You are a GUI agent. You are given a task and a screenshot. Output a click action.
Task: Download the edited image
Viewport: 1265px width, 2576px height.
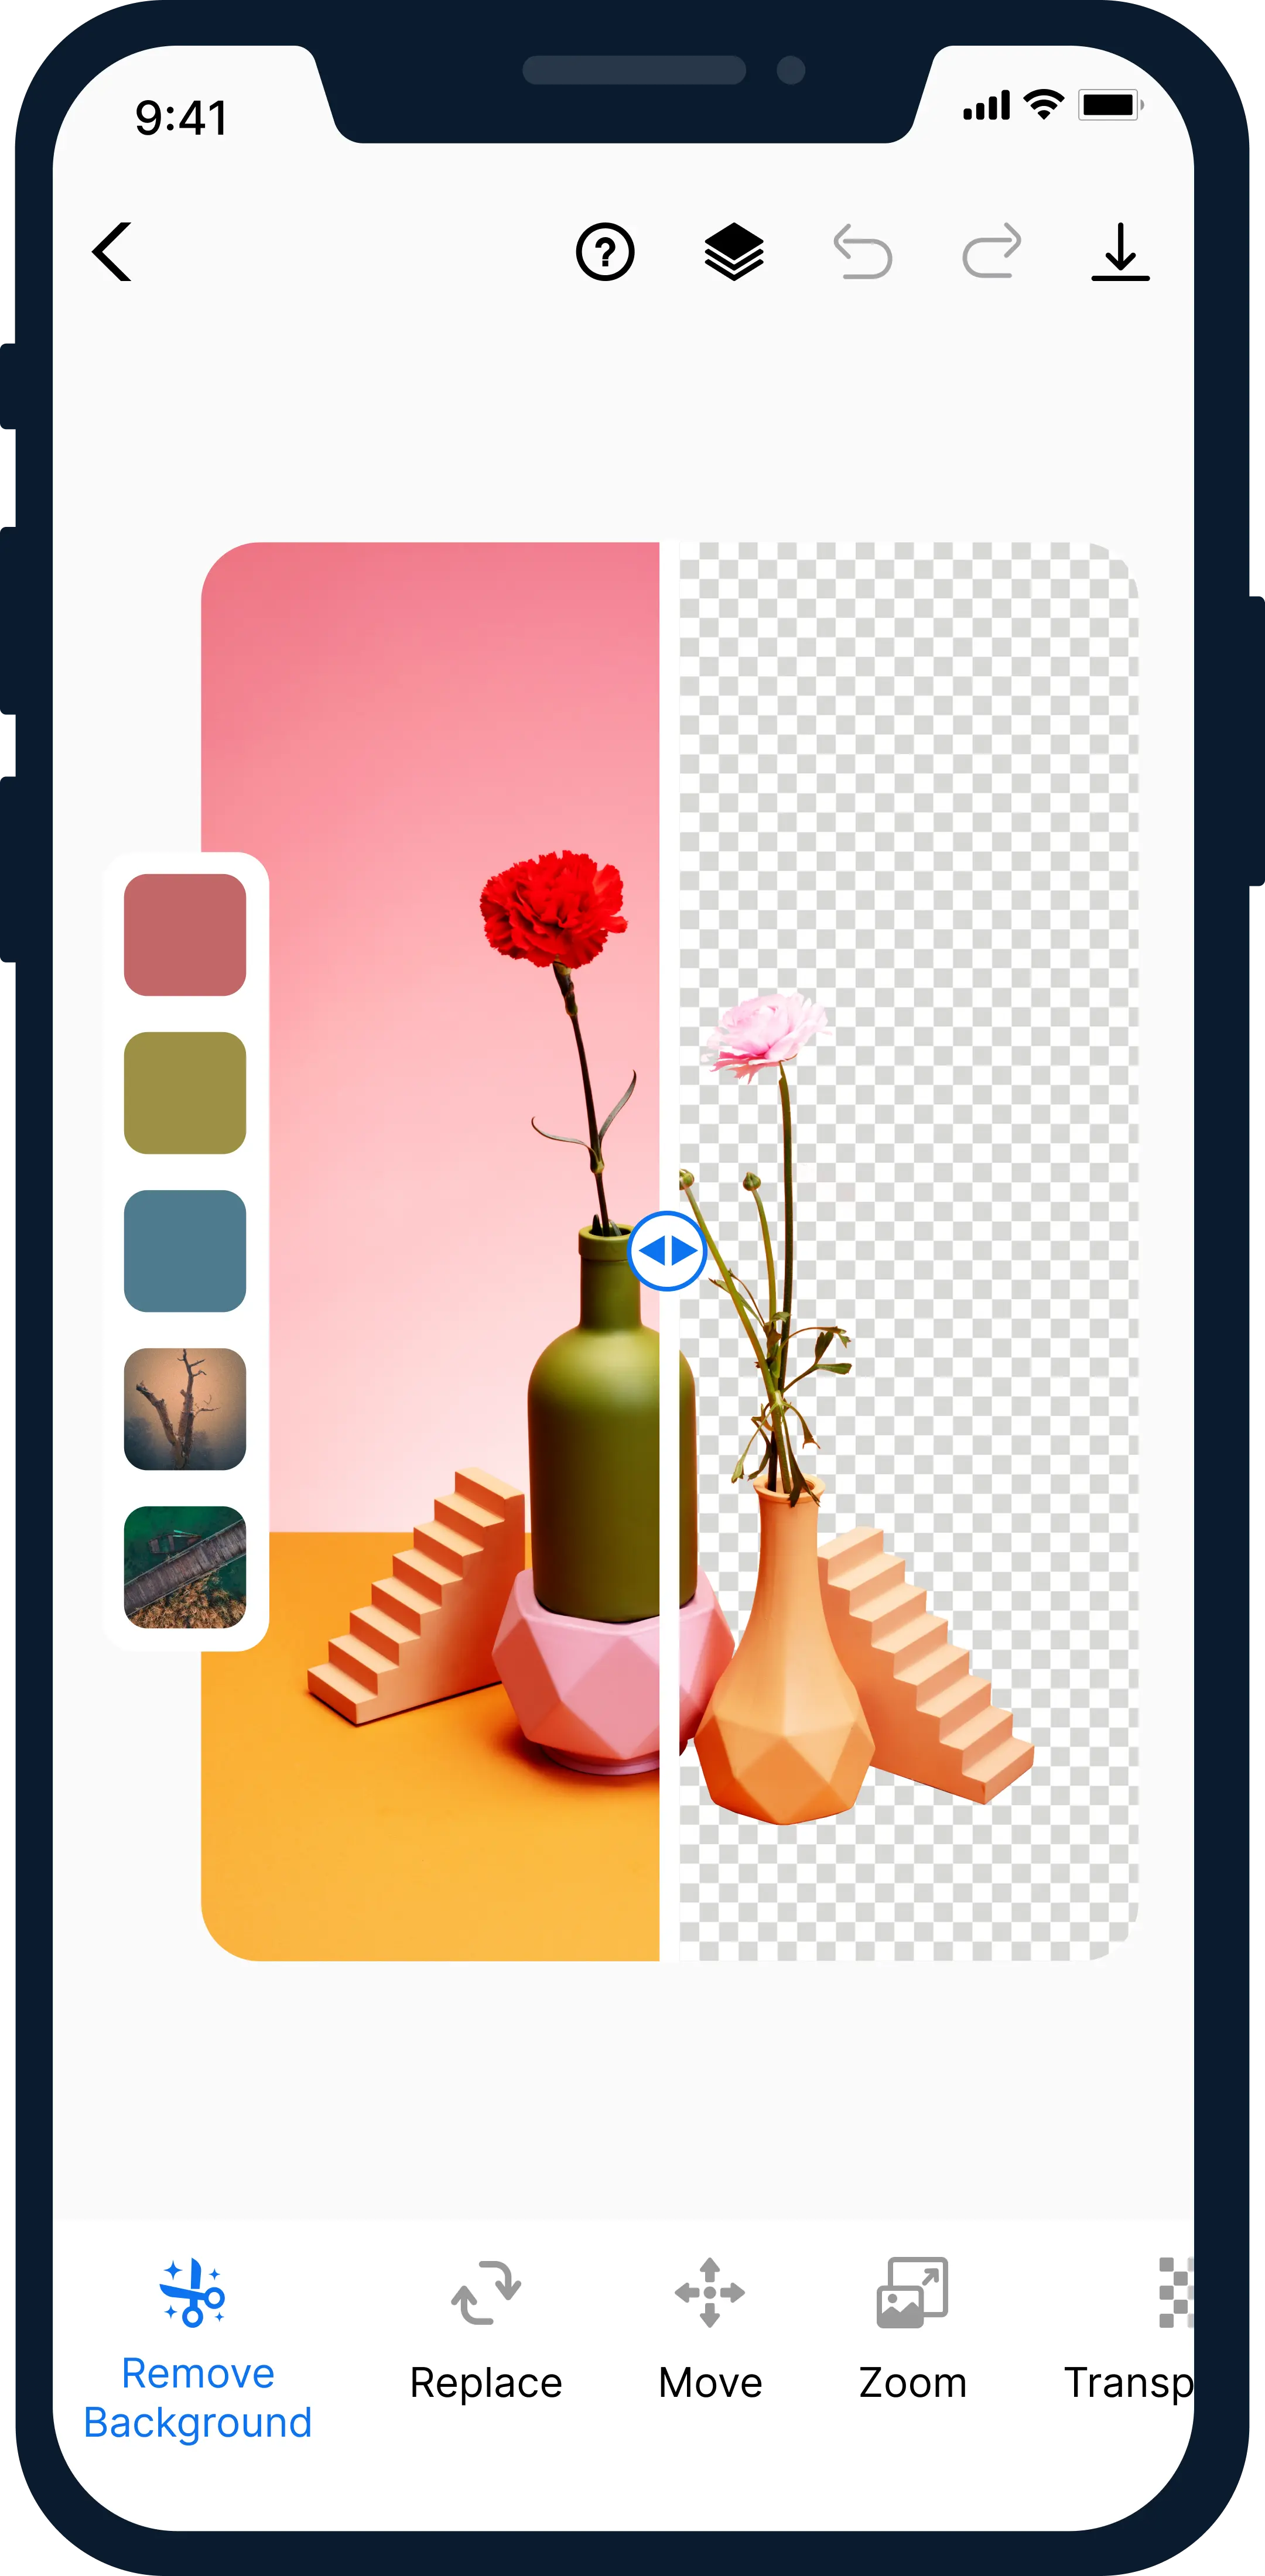pyautogui.click(x=1119, y=250)
